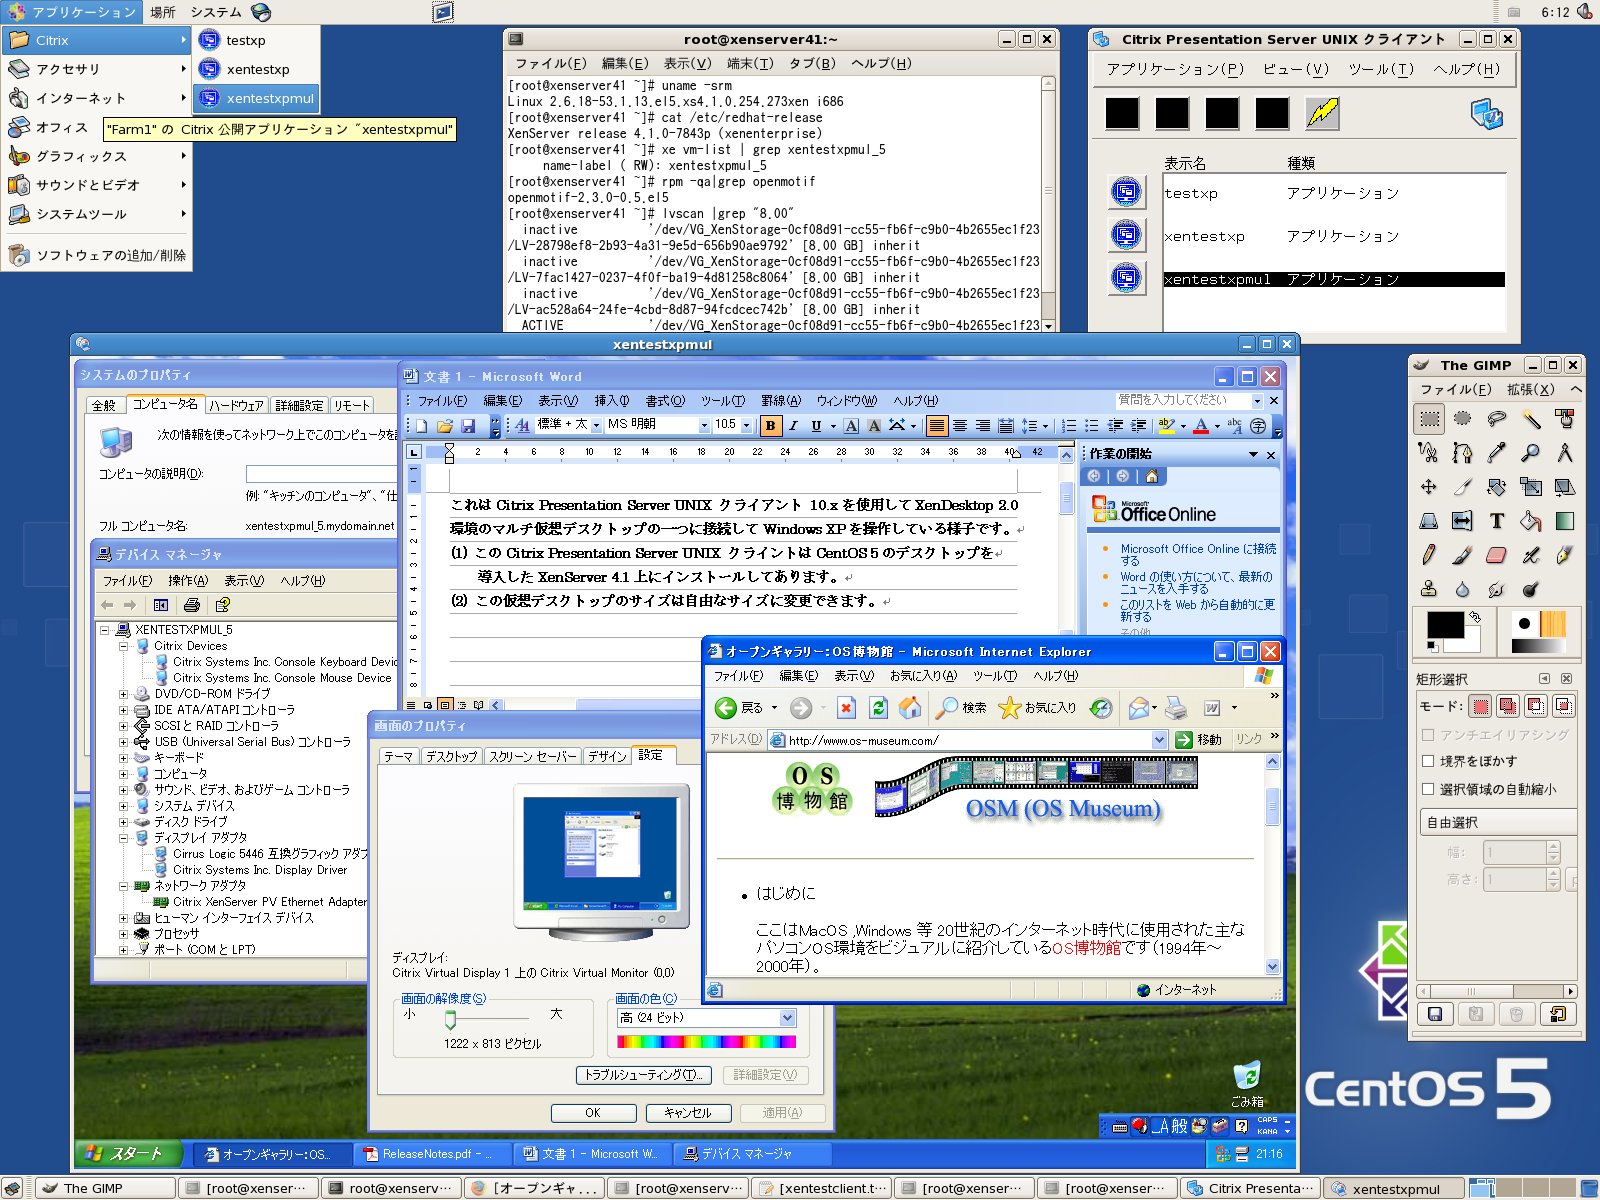
Task: Open GIMP free select mode dropdown
Action: pyautogui.click(x=1497, y=822)
